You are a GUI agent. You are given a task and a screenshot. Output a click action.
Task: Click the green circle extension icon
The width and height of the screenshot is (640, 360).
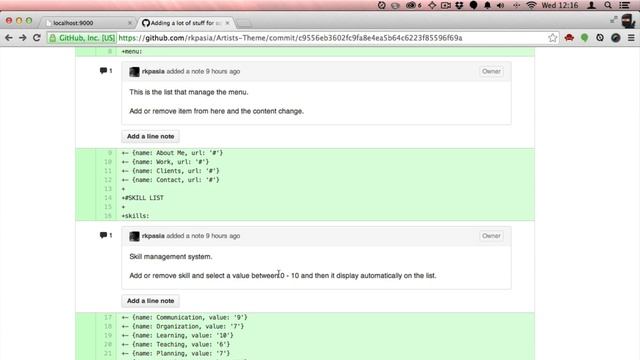(584, 38)
